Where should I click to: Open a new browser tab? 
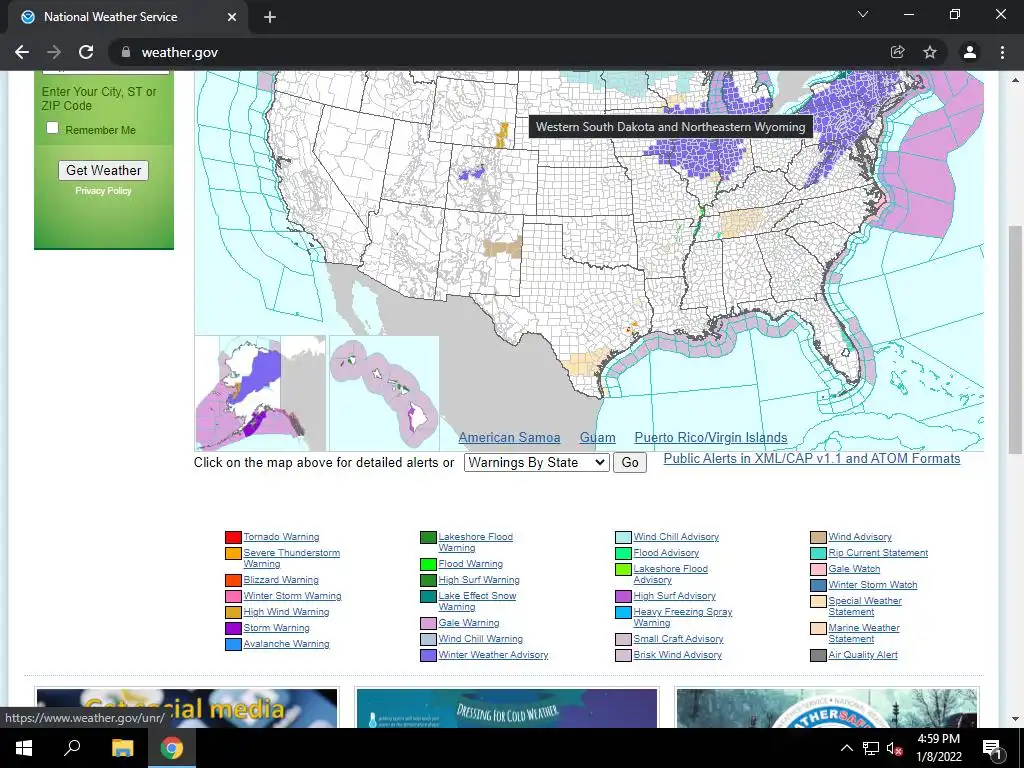[270, 17]
